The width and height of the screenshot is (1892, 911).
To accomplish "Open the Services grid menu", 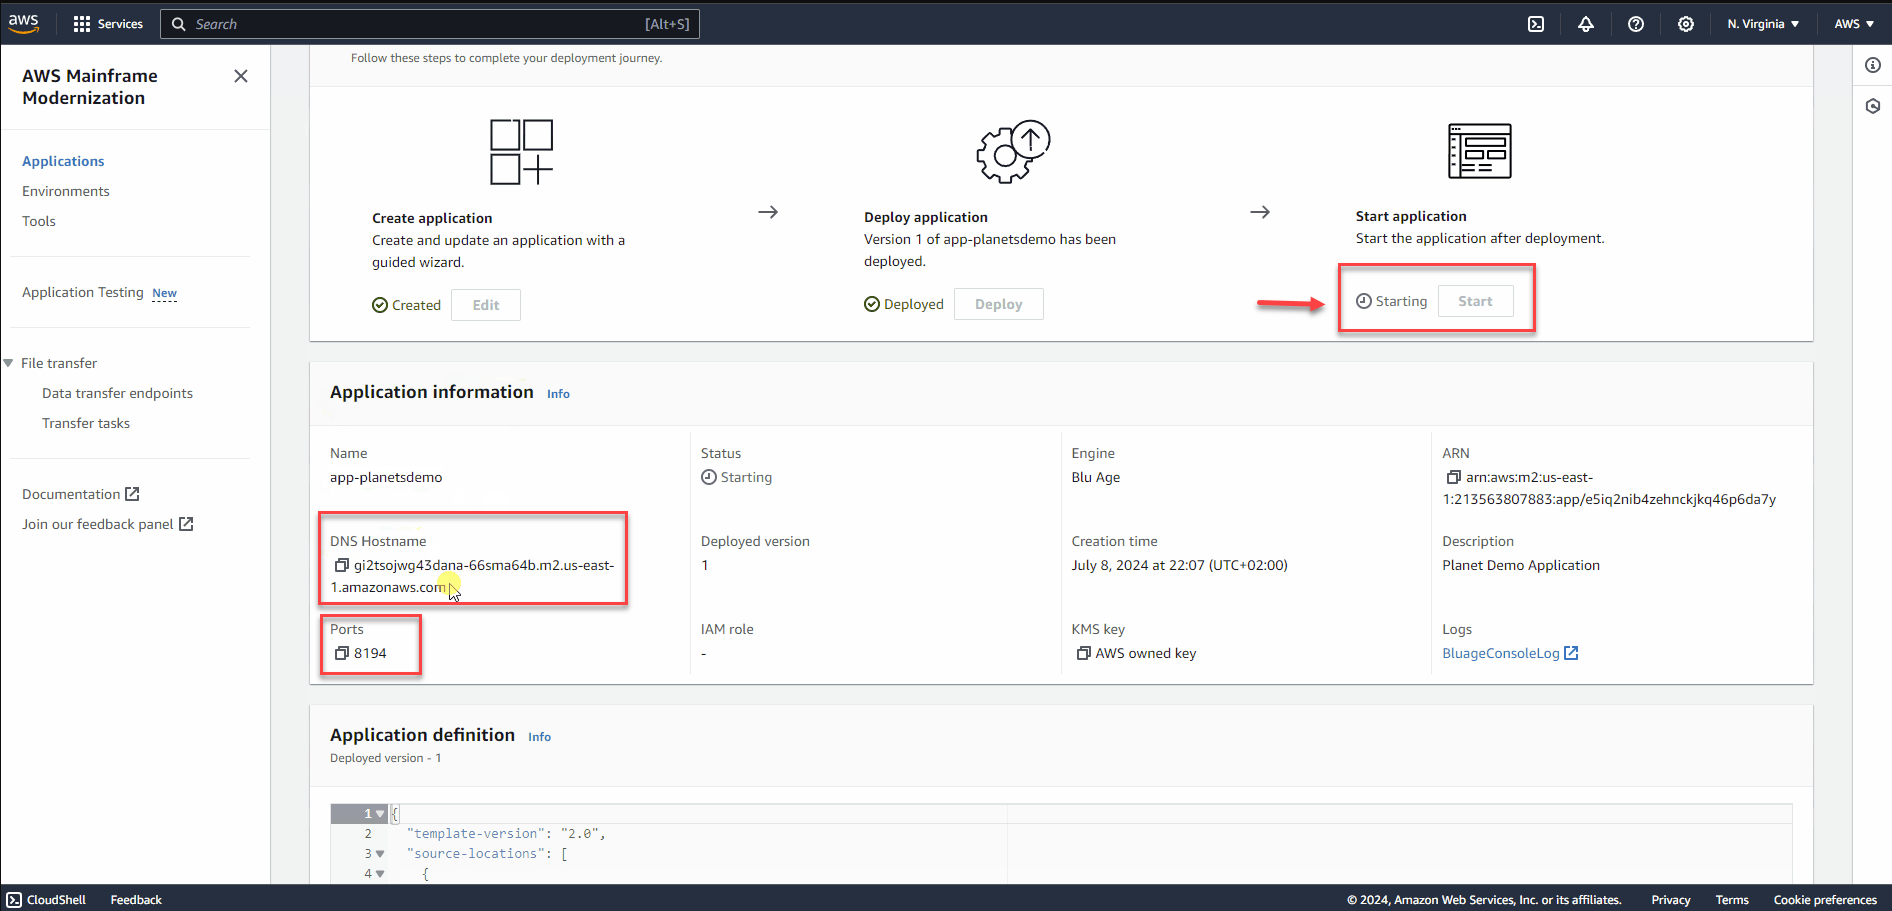I will (x=108, y=24).
